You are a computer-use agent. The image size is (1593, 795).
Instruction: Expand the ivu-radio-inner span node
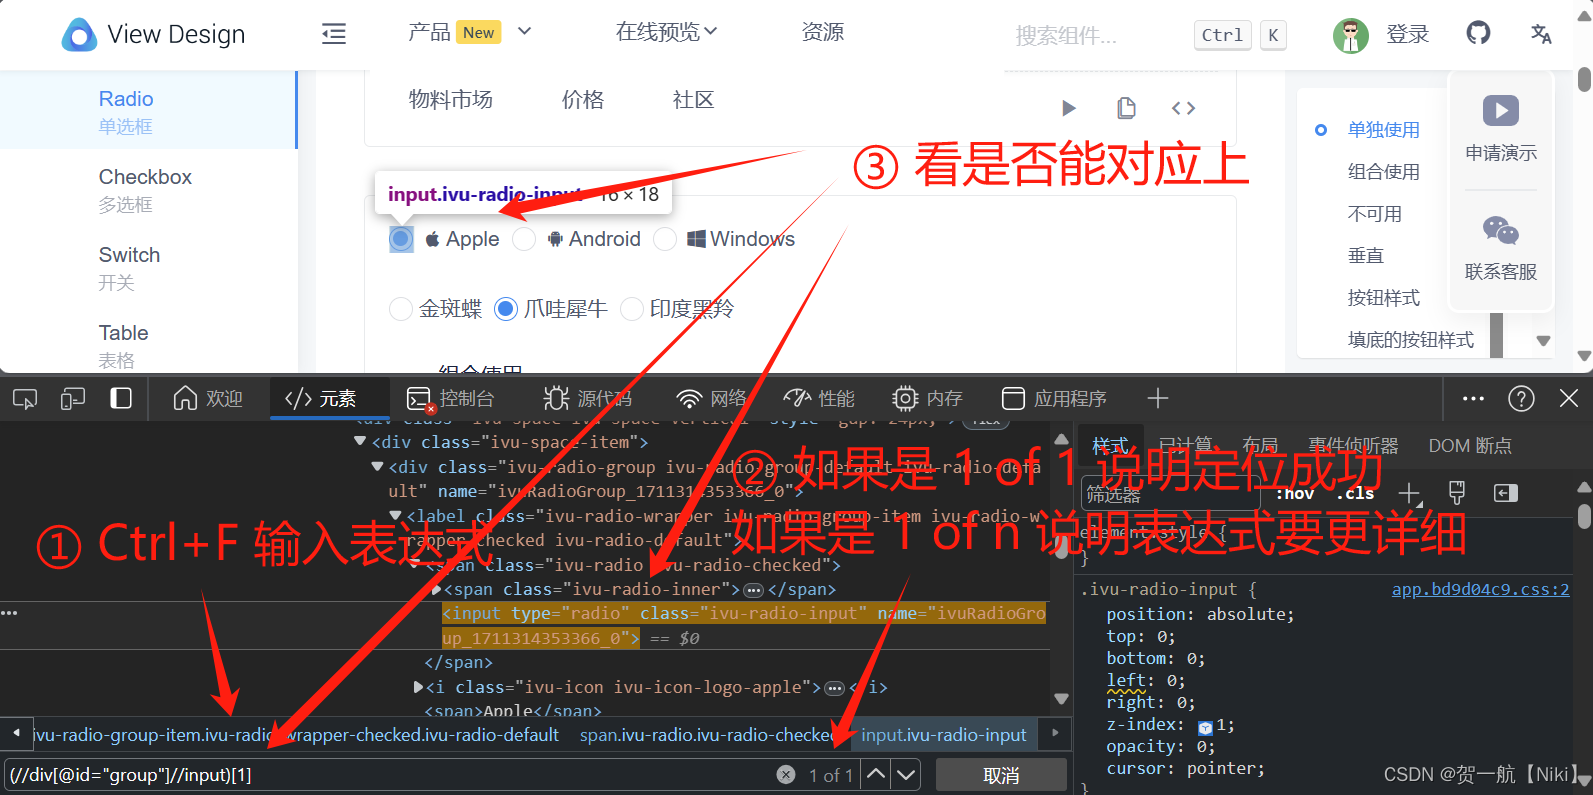point(436,589)
